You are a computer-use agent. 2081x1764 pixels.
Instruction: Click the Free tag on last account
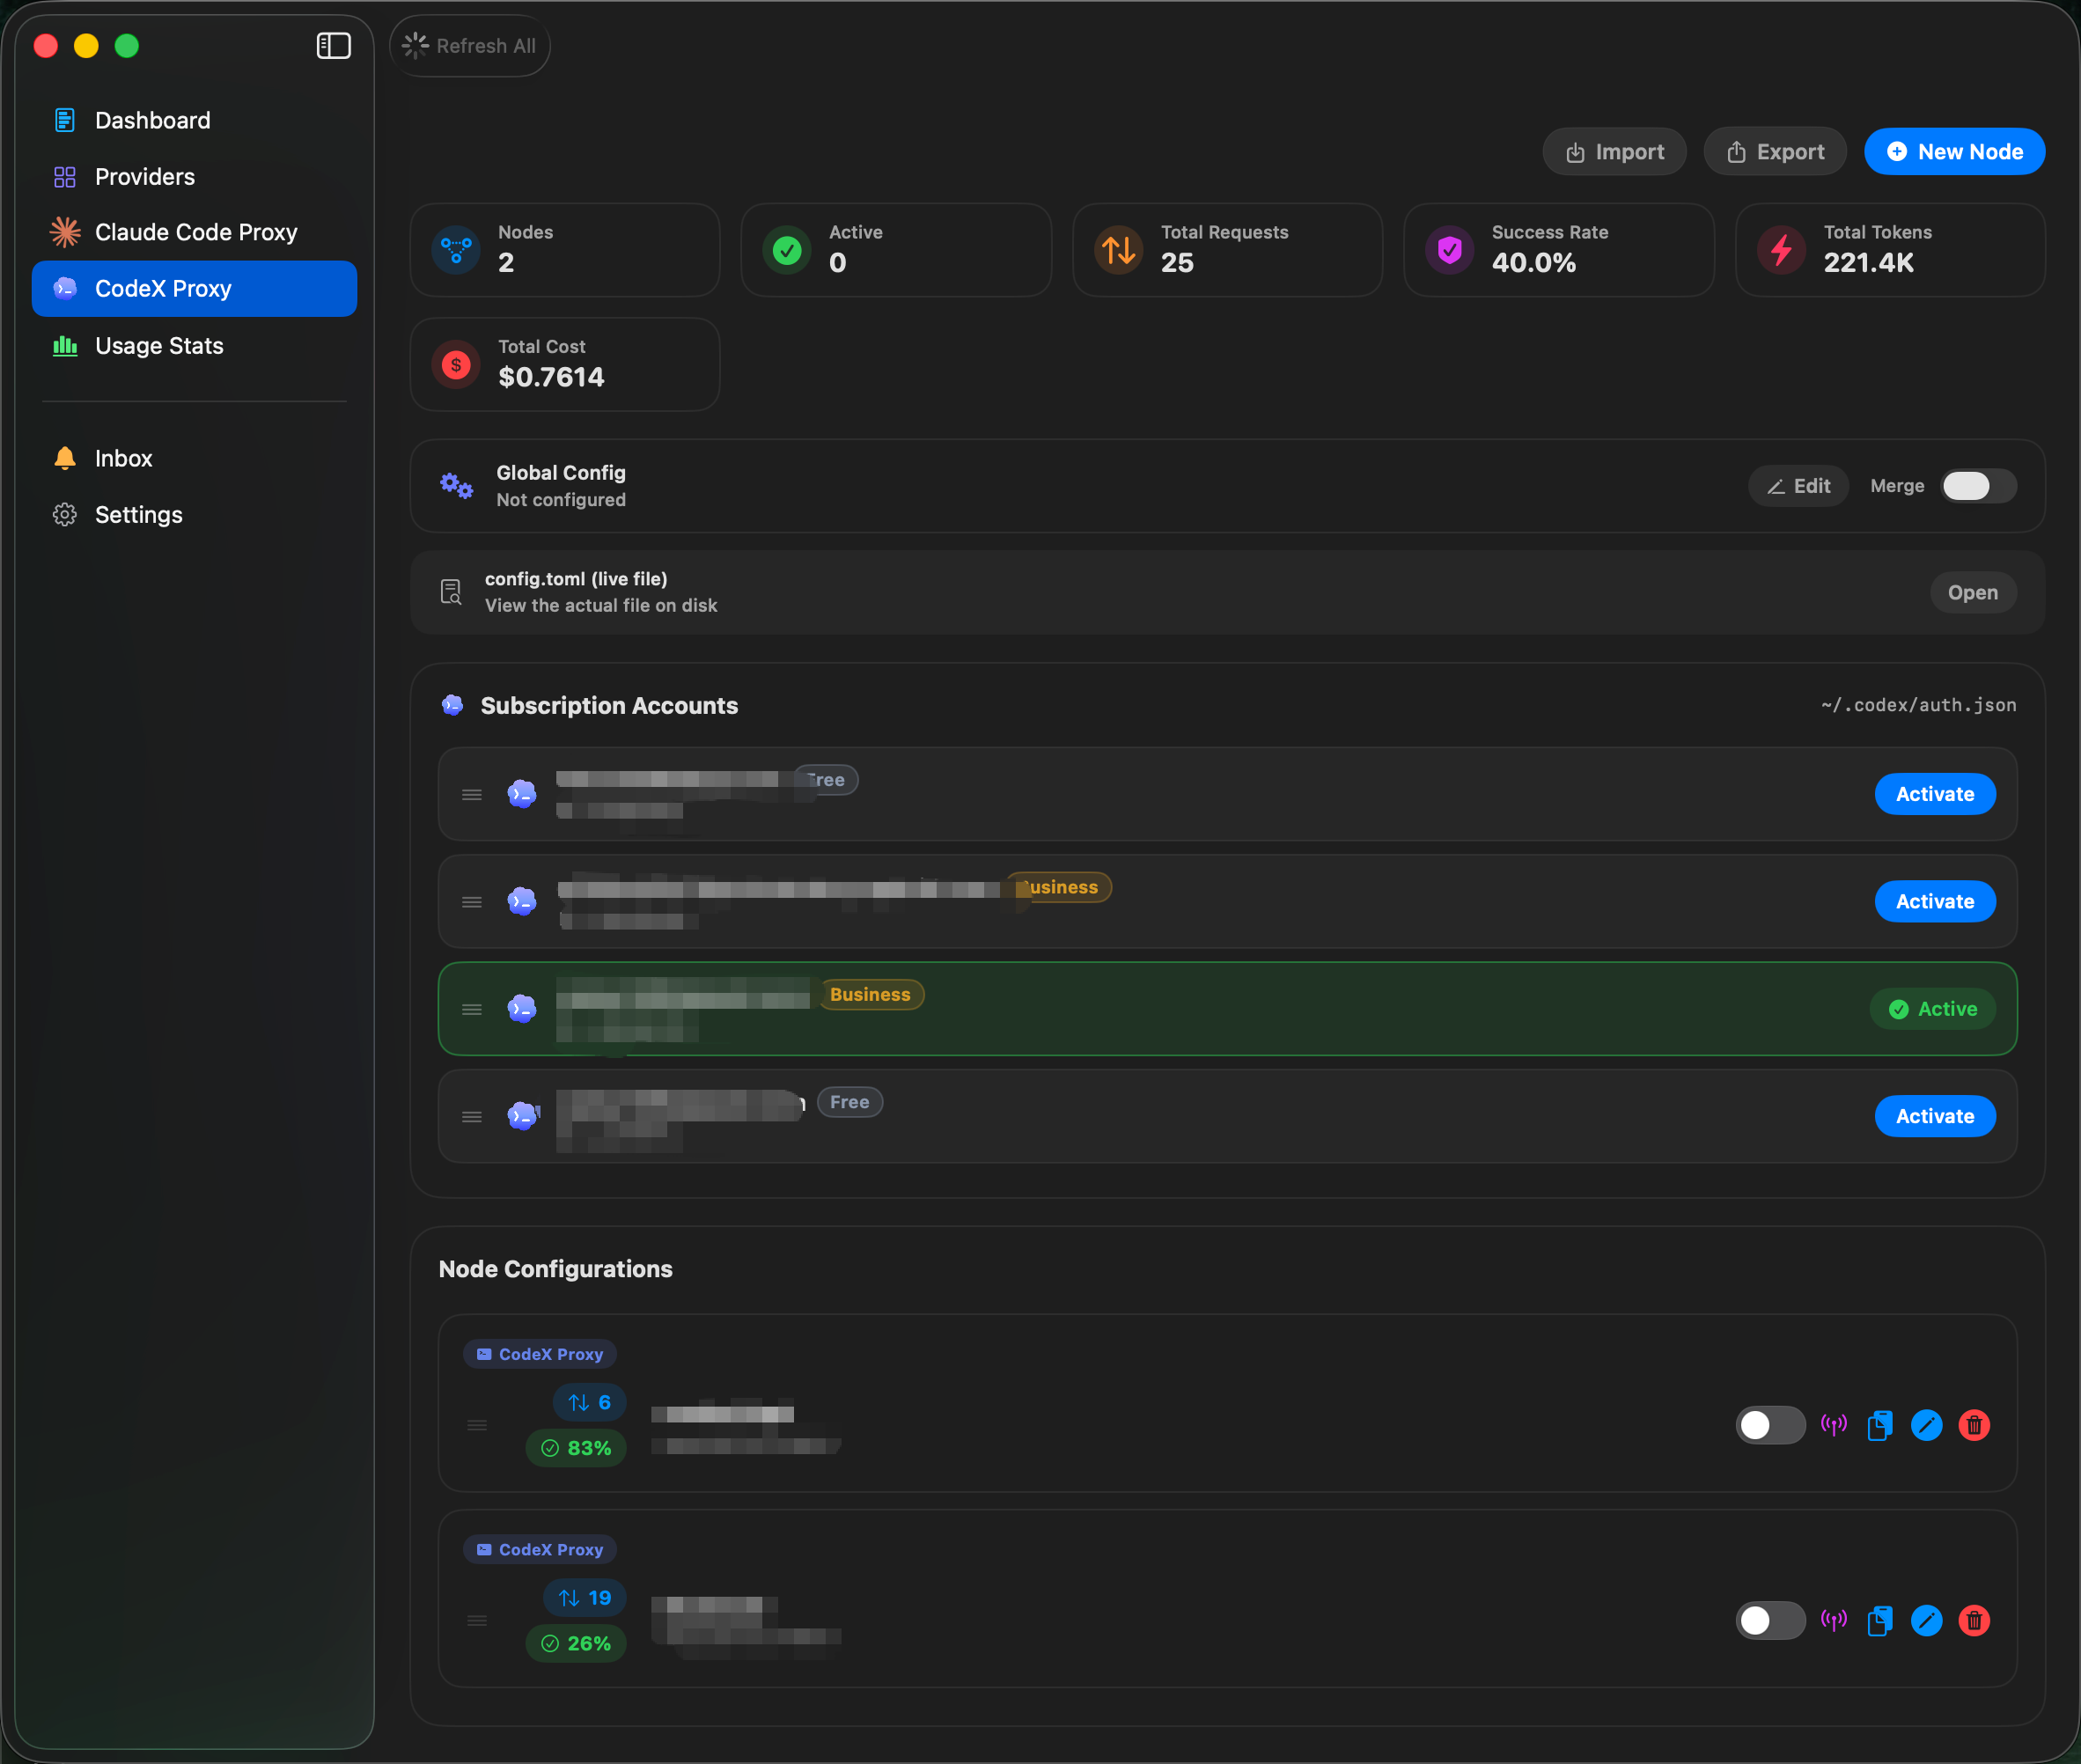pos(849,1102)
